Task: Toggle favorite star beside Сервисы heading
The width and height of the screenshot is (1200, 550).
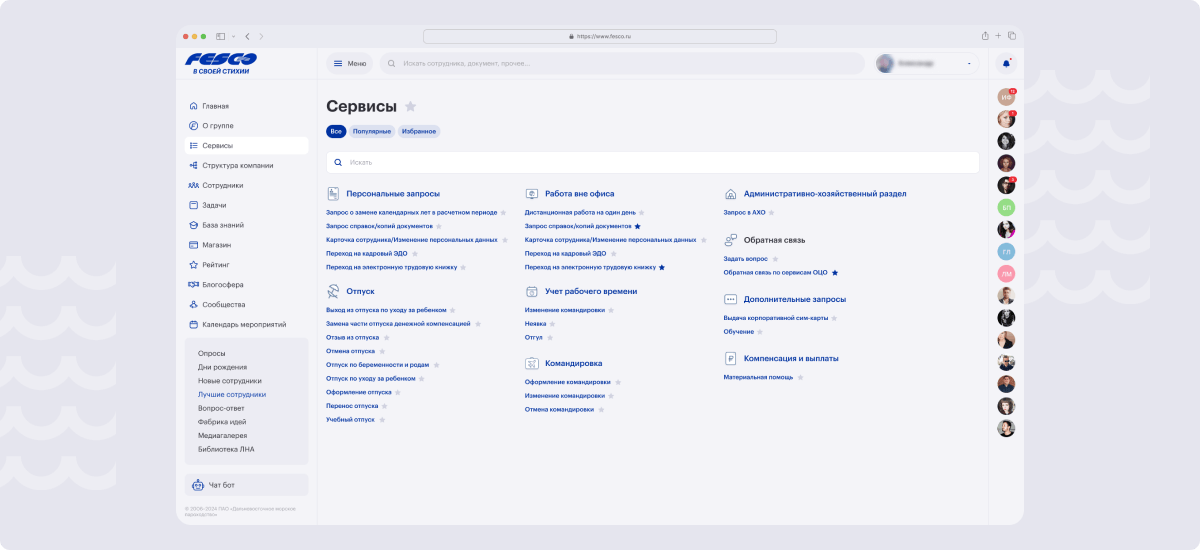Action: (410, 107)
